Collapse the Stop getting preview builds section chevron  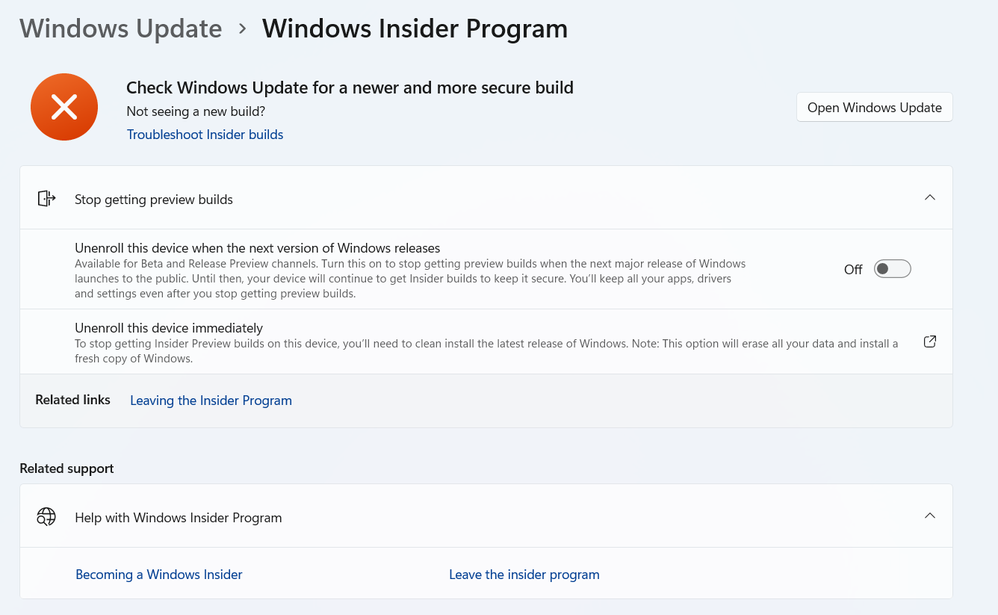coord(929,197)
